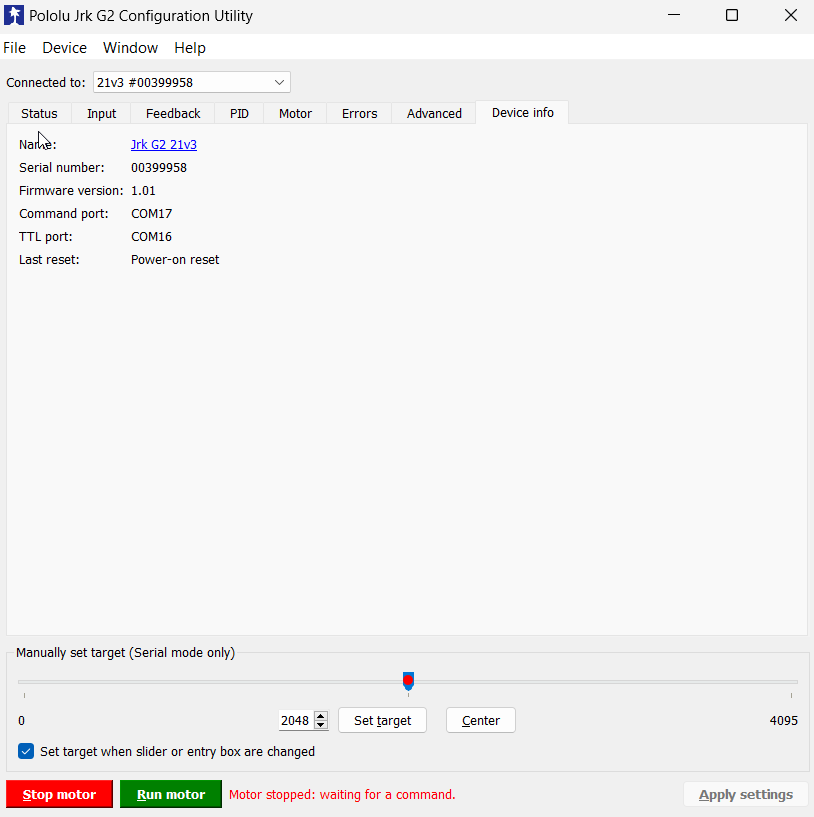
Task: Click the spinbox down arrow for target
Action: [321, 725]
